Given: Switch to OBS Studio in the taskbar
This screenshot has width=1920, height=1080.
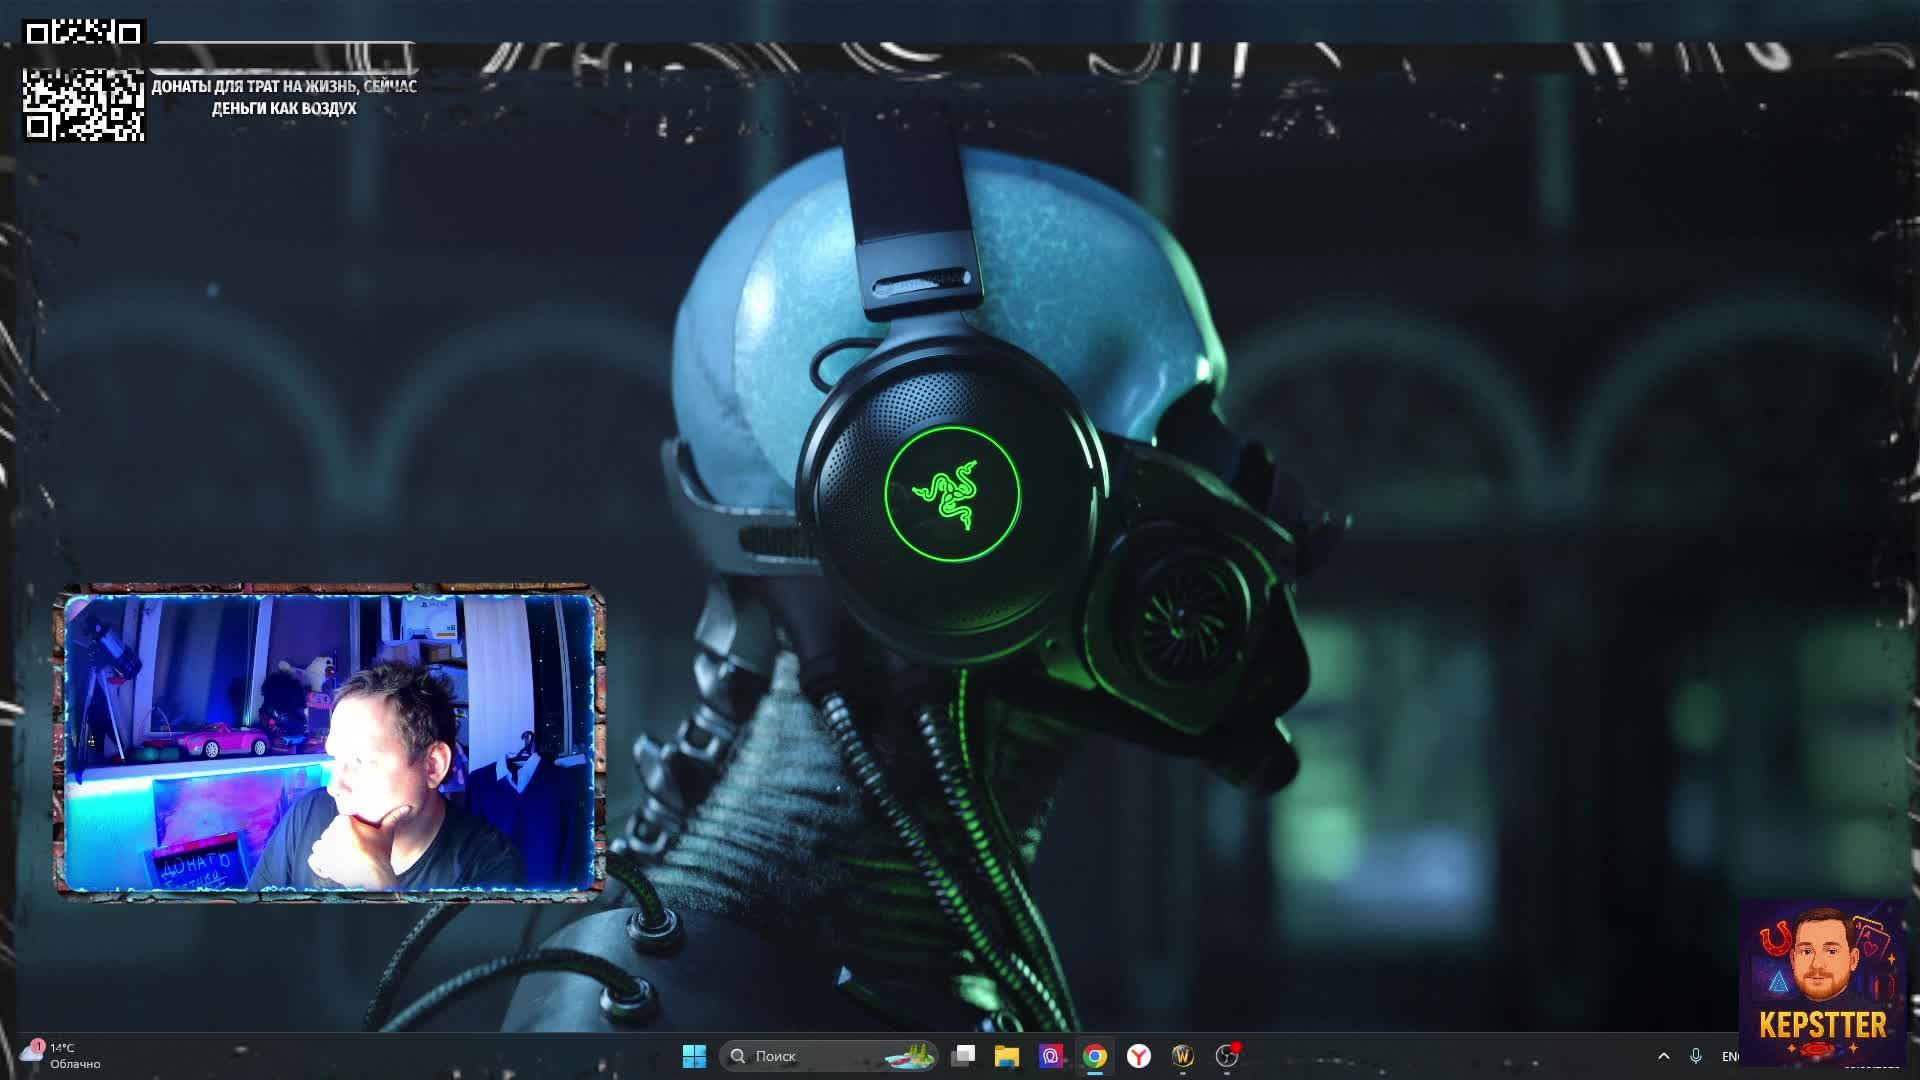Looking at the screenshot, I should click(1227, 1056).
